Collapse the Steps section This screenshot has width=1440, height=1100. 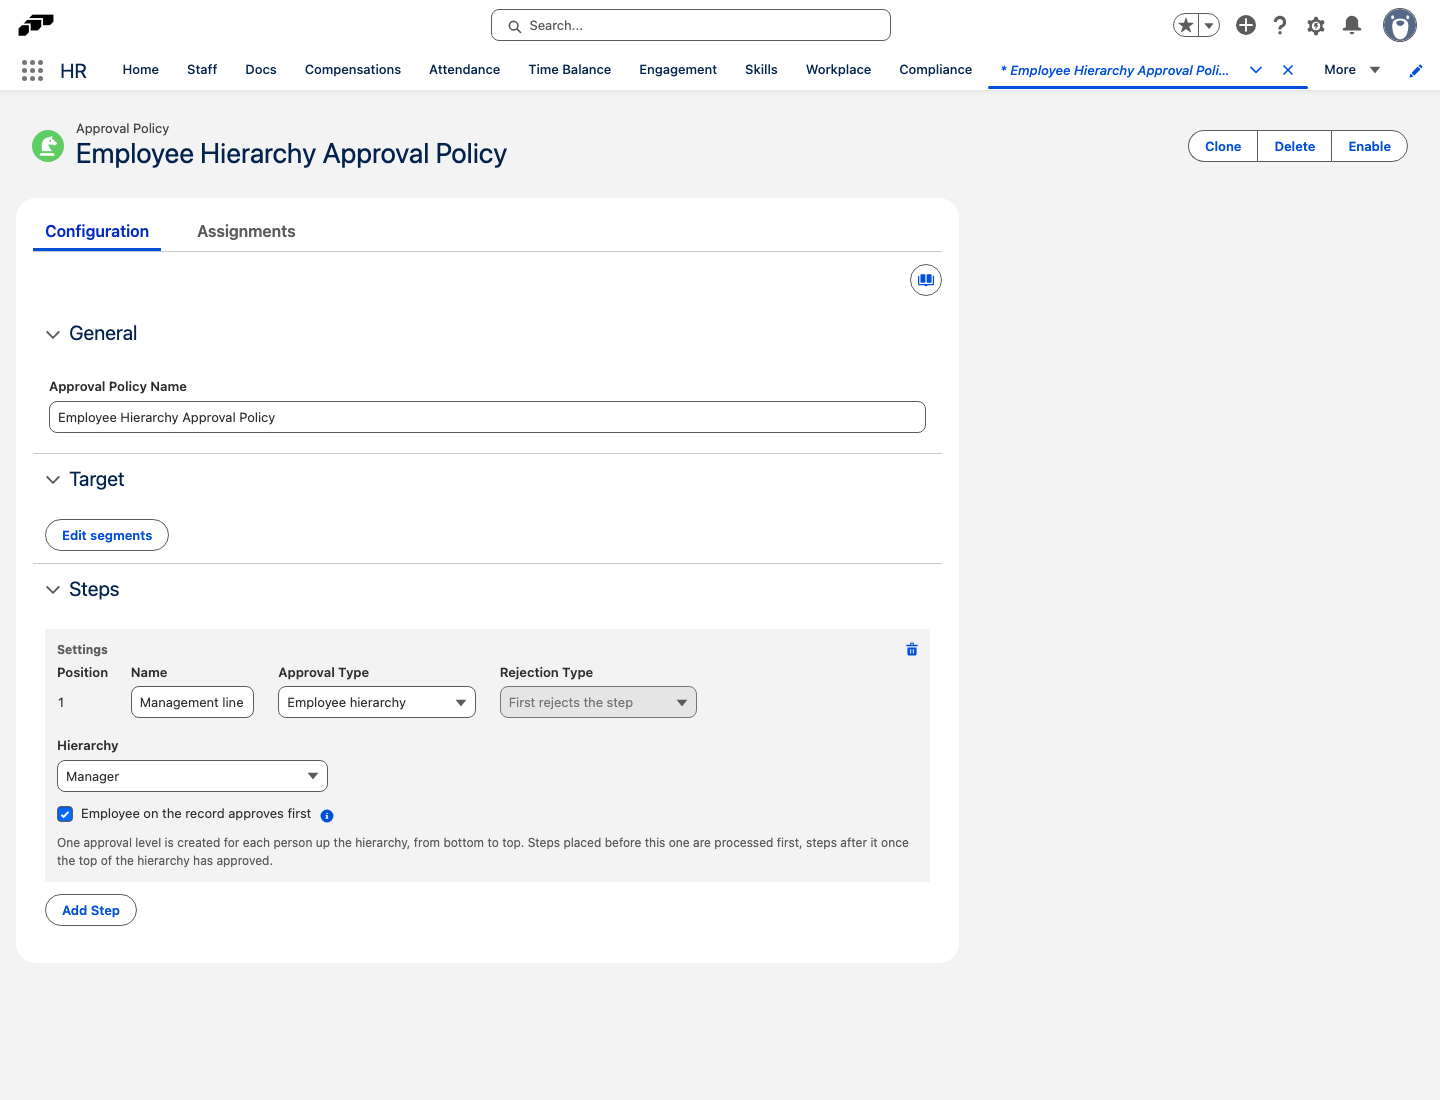point(53,590)
